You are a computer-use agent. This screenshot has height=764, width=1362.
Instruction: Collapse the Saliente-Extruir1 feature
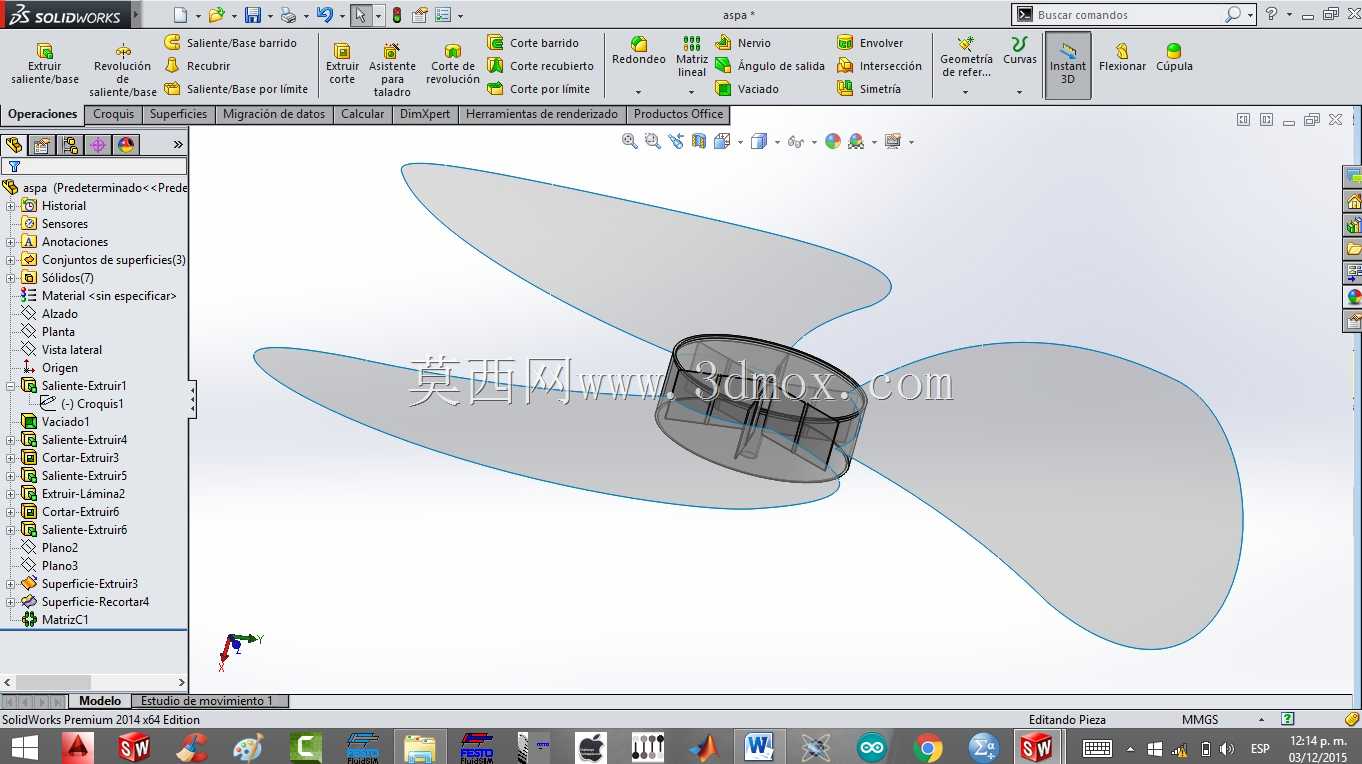pyautogui.click(x=11, y=386)
